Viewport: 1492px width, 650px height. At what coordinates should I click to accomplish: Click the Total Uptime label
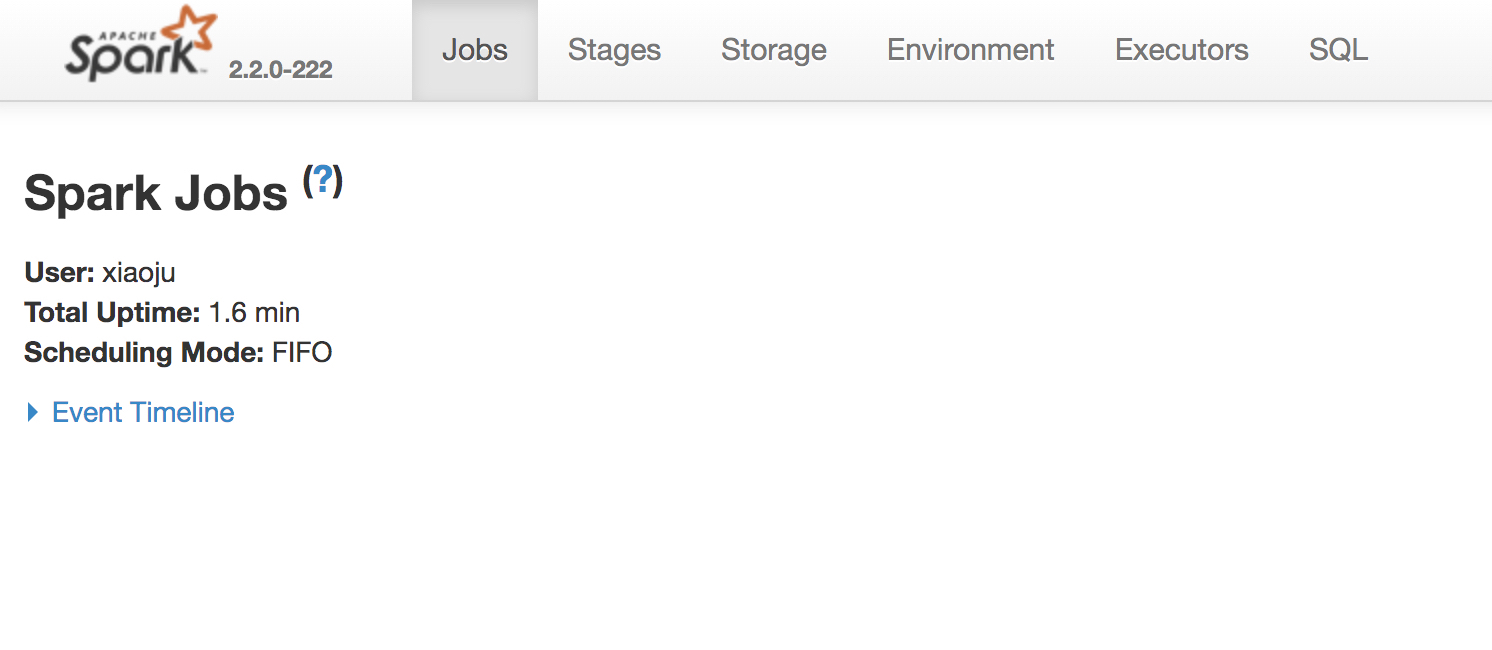(112, 312)
